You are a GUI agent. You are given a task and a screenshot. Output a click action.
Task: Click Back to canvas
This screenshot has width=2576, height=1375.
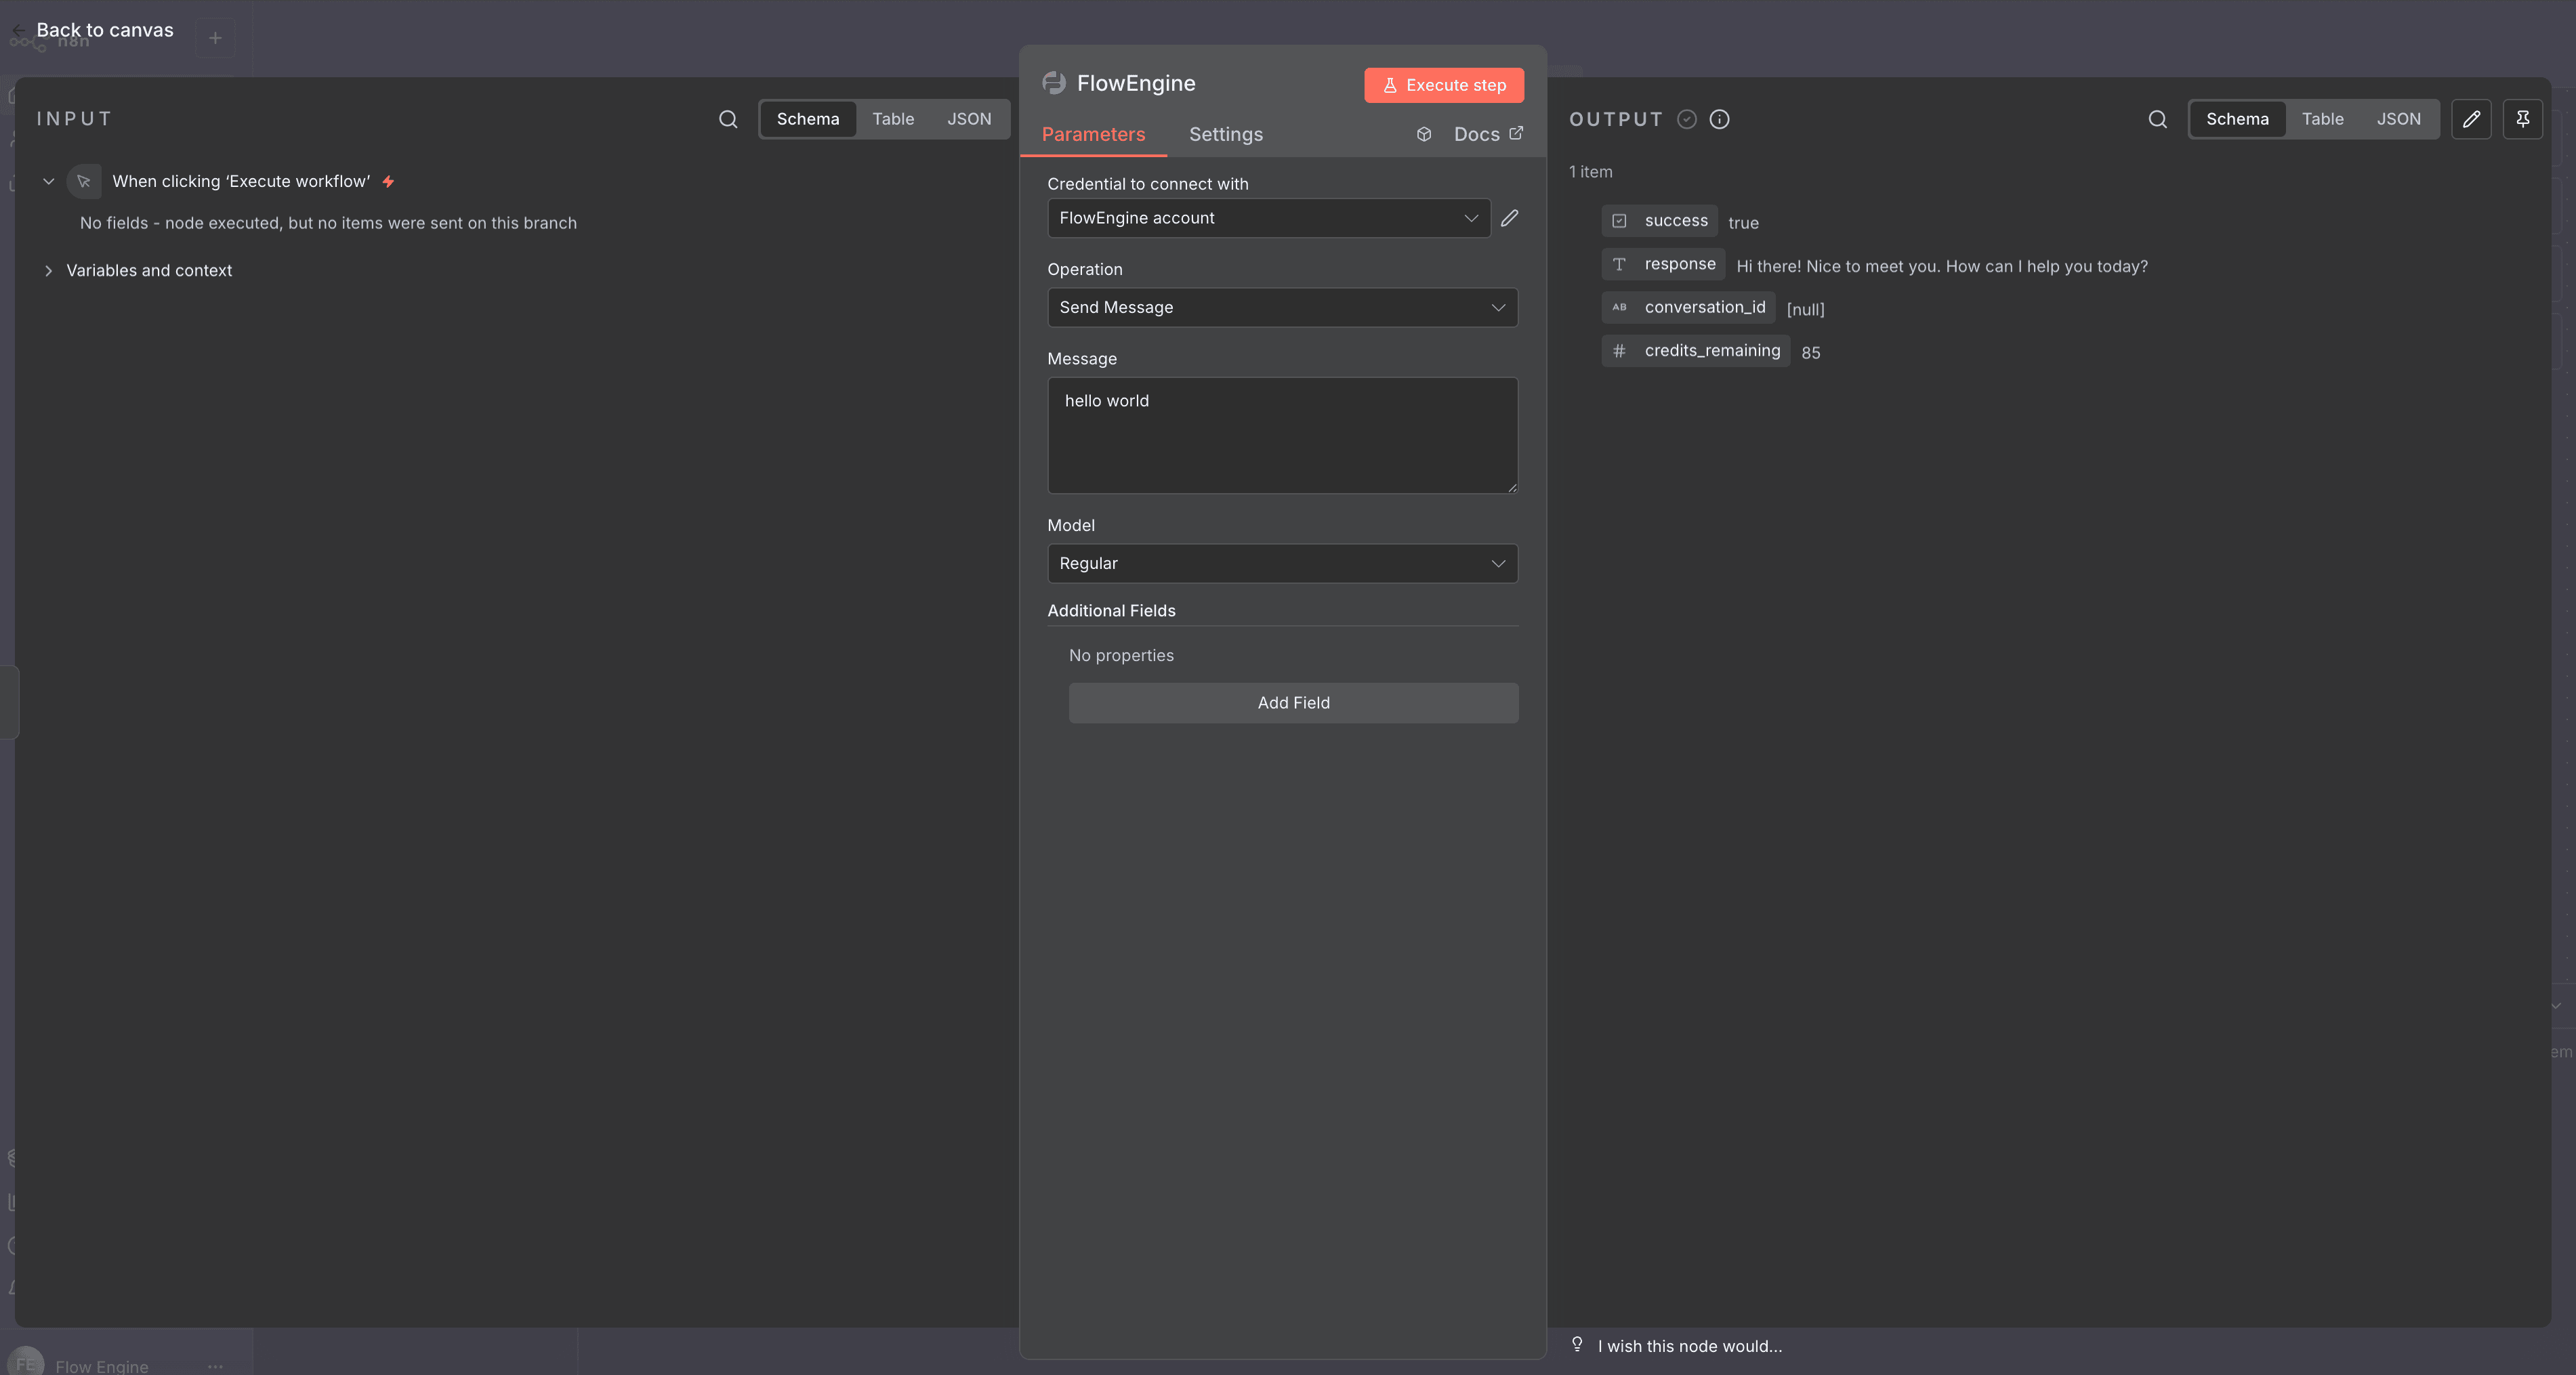105,30
